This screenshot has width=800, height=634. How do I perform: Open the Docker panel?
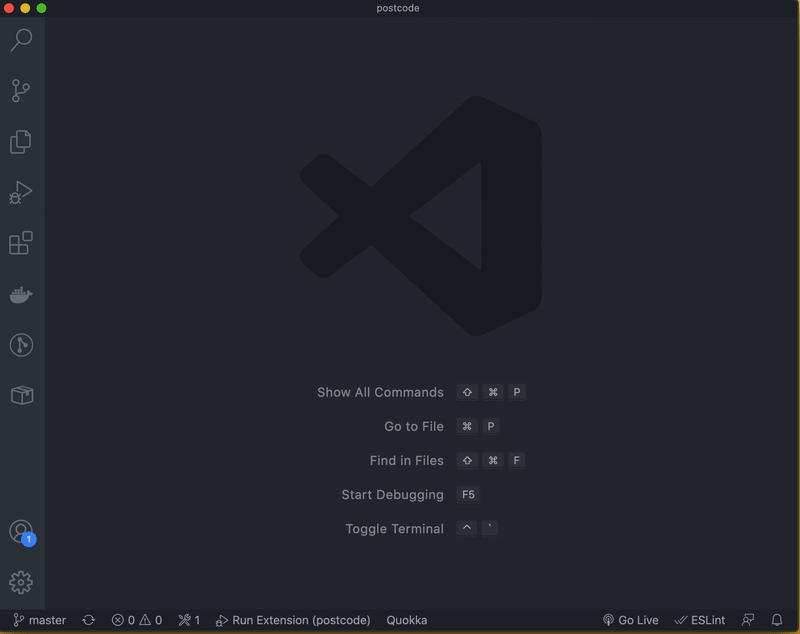[x=21, y=295]
